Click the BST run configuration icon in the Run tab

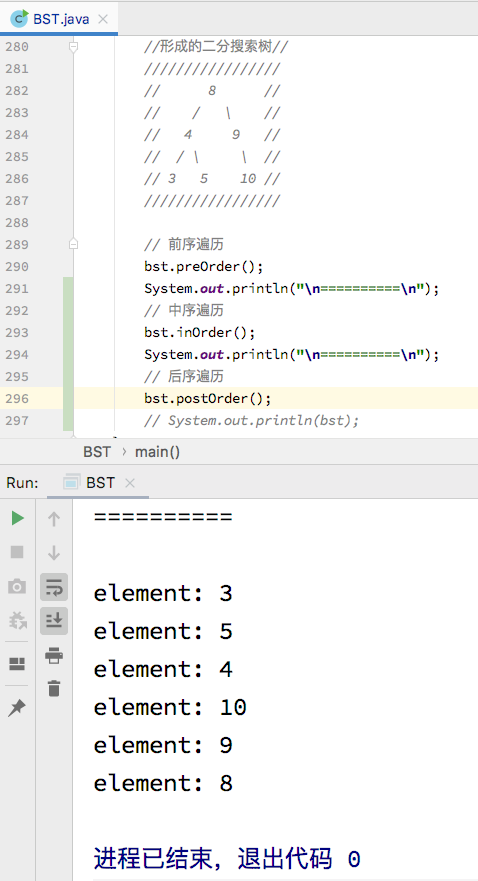[x=71, y=483]
